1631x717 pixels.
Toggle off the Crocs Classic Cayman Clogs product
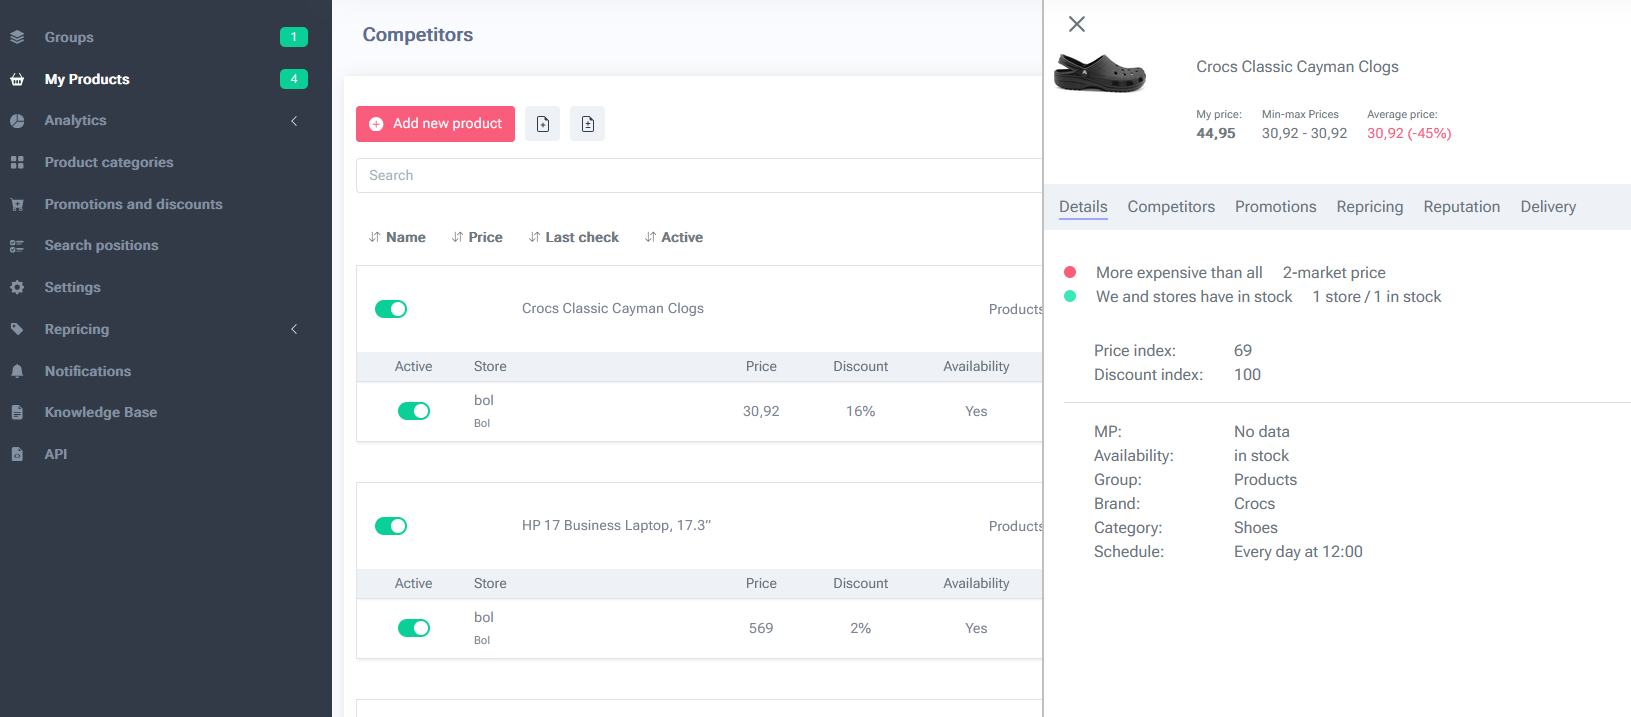click(x=391, y=309)
